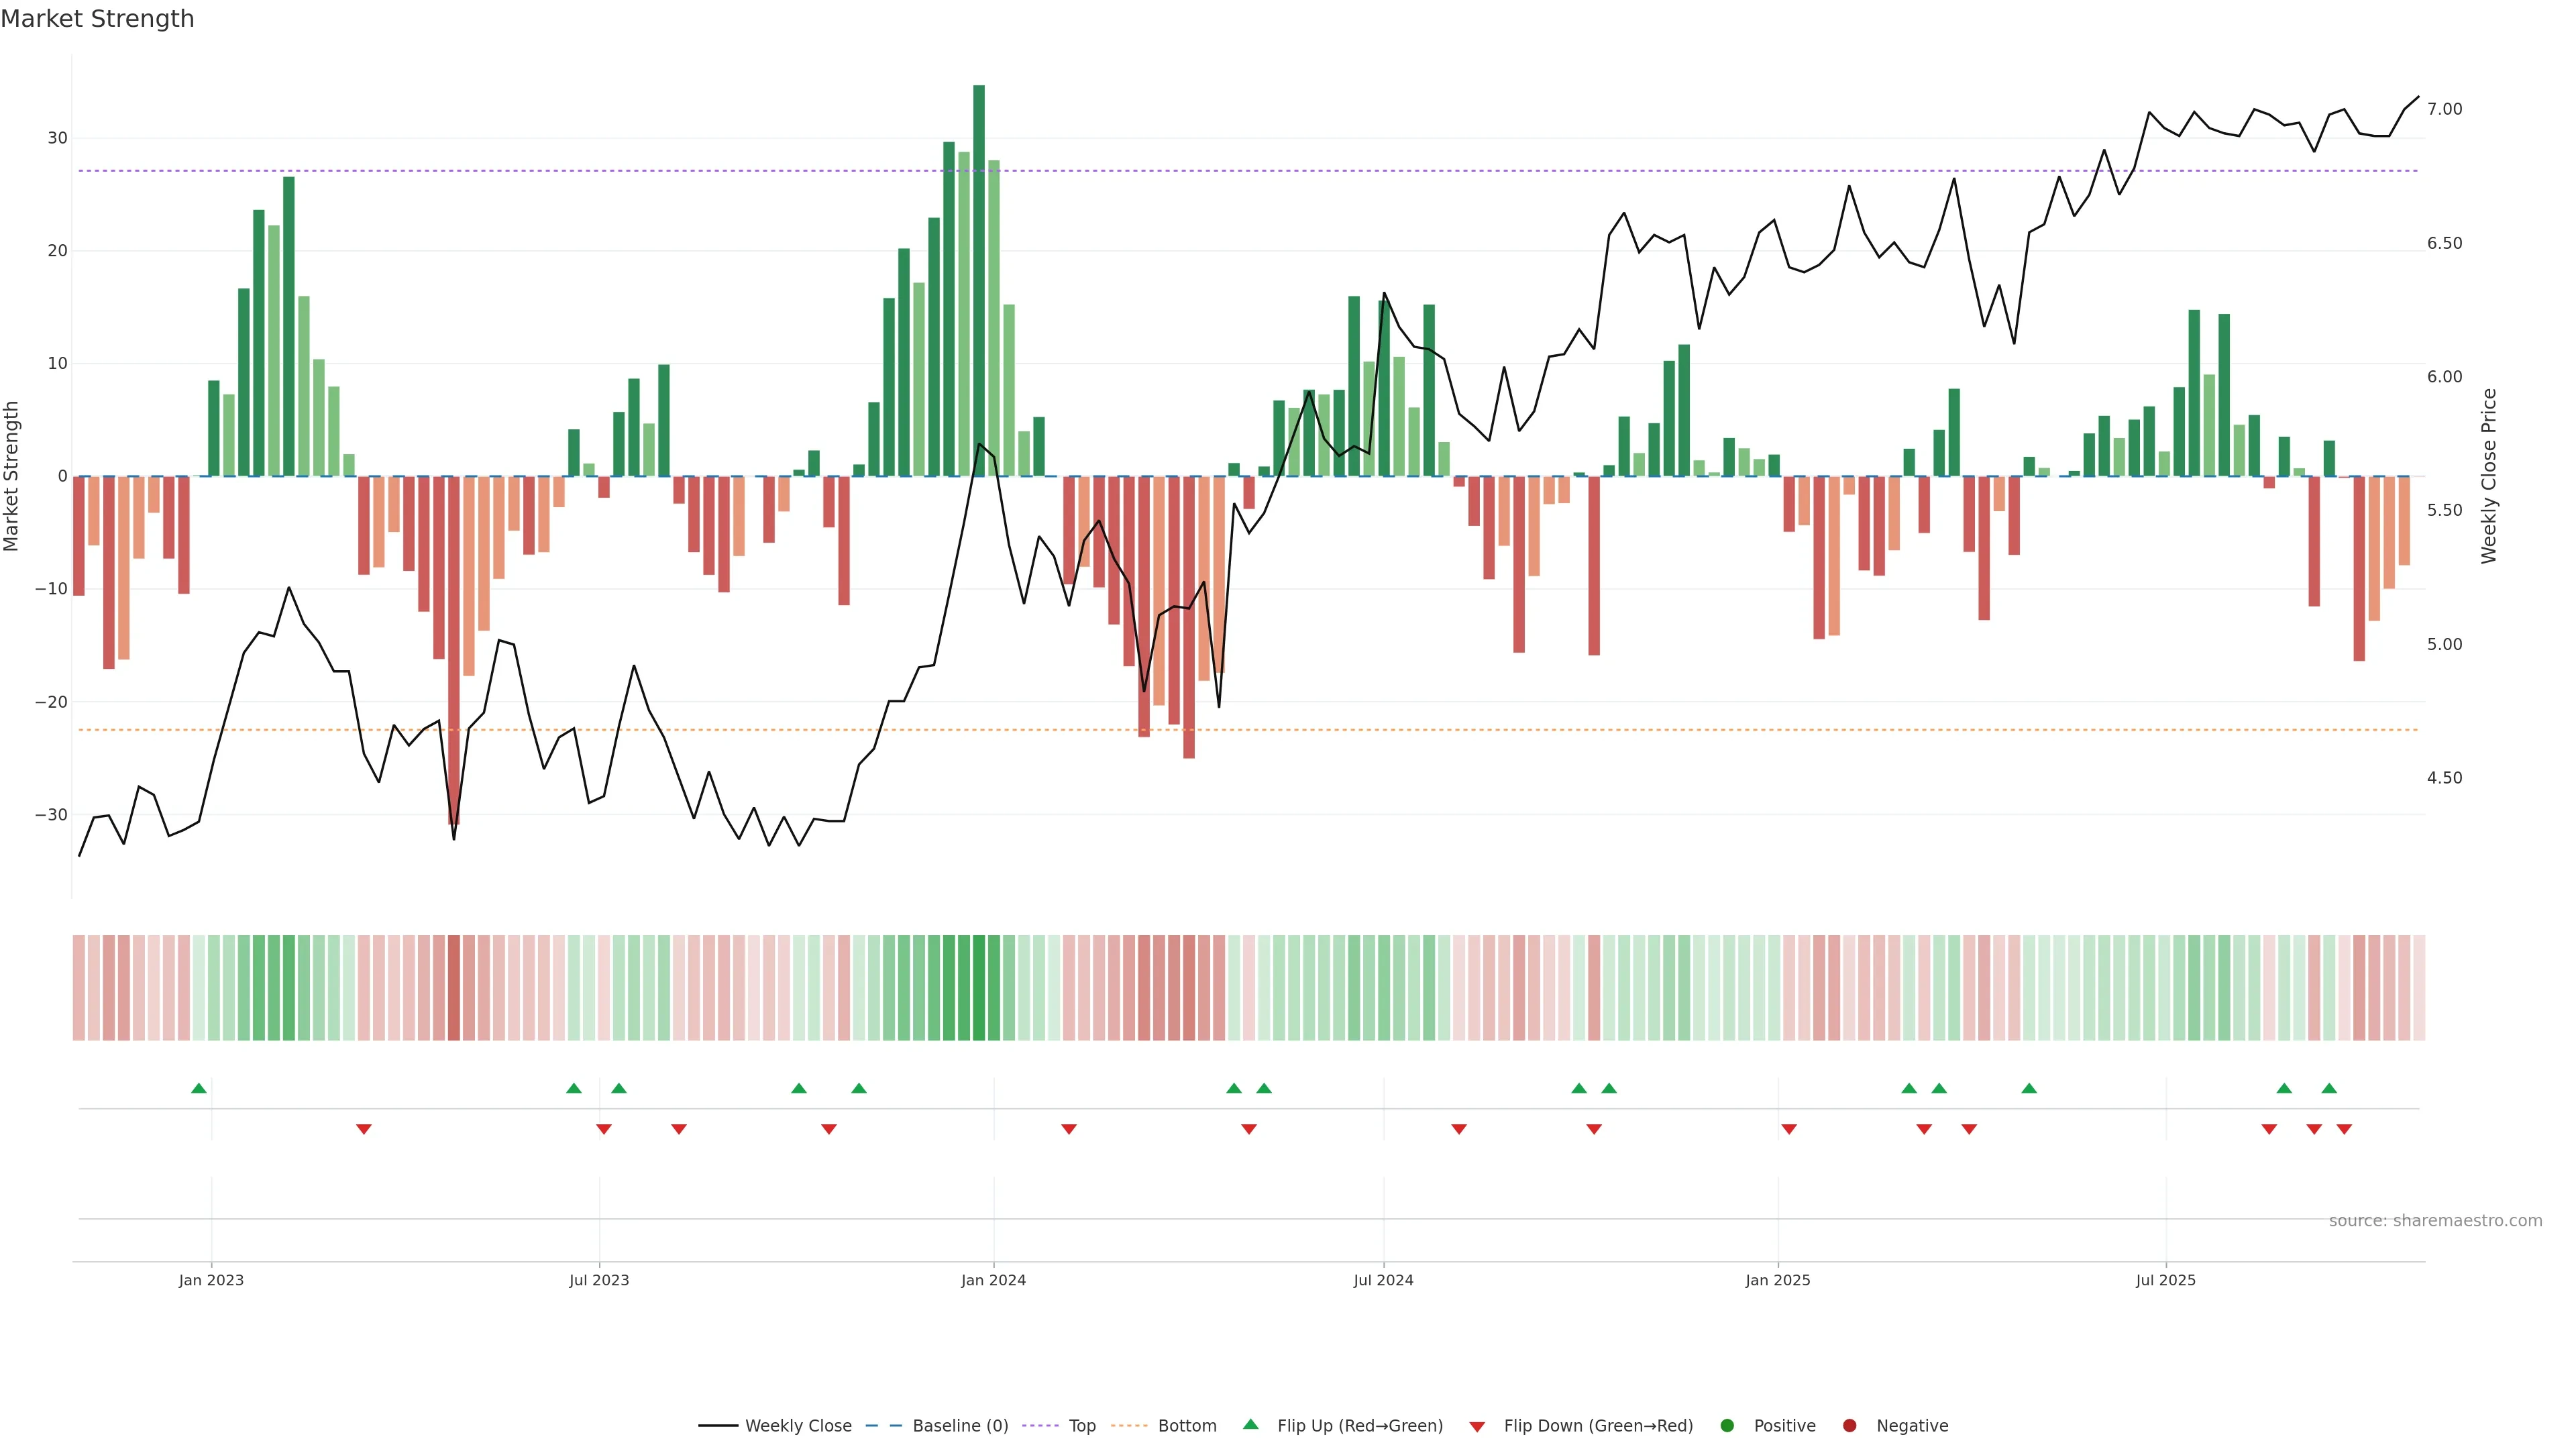Click the tallest green bar near Jan 2024
Screen dimensions: 2576x1449
979,280
